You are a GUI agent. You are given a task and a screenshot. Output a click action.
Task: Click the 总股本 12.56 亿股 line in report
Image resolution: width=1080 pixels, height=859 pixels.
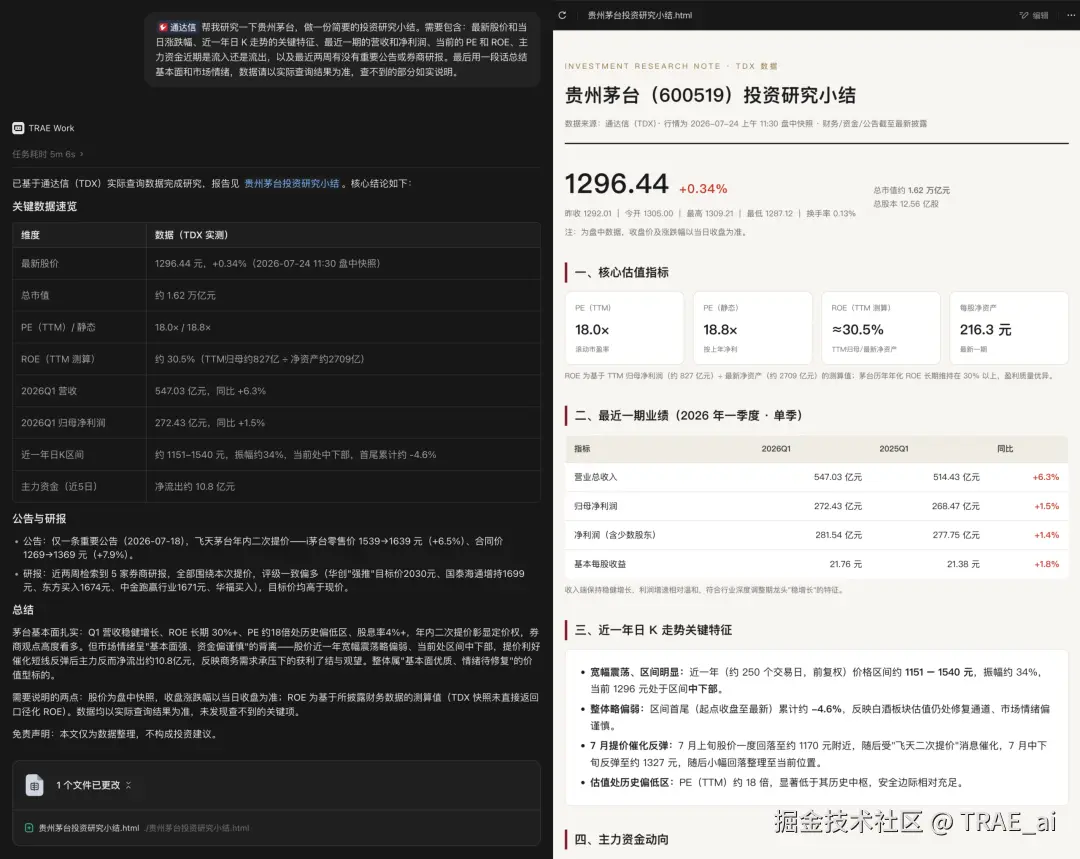click(x=906, y=204)
